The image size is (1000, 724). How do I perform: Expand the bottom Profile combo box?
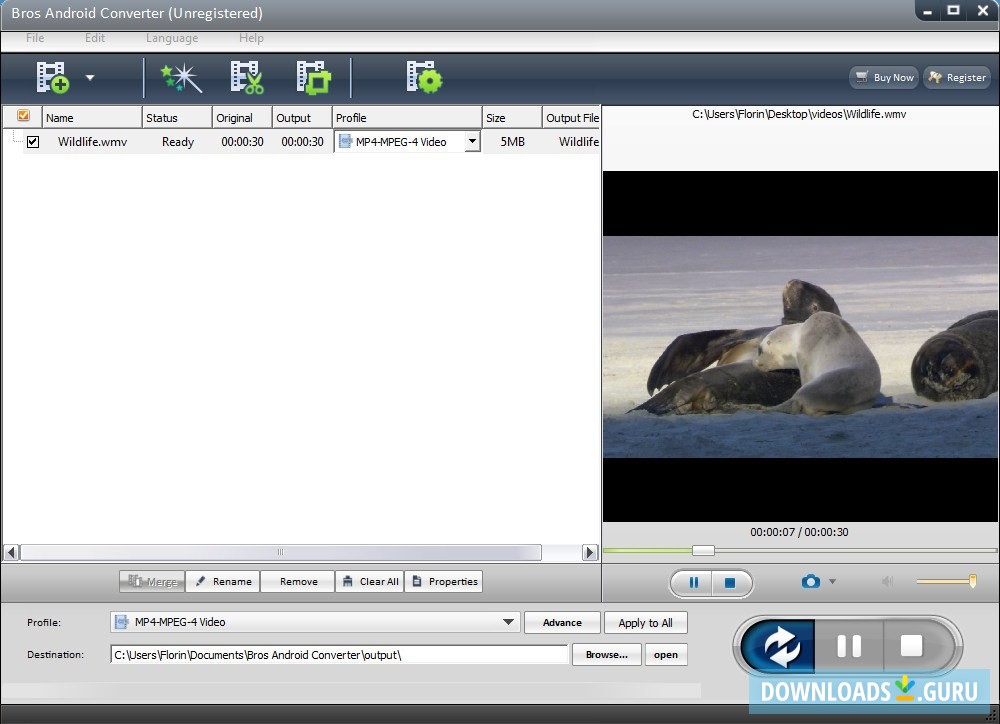click(x=507, y=622)
